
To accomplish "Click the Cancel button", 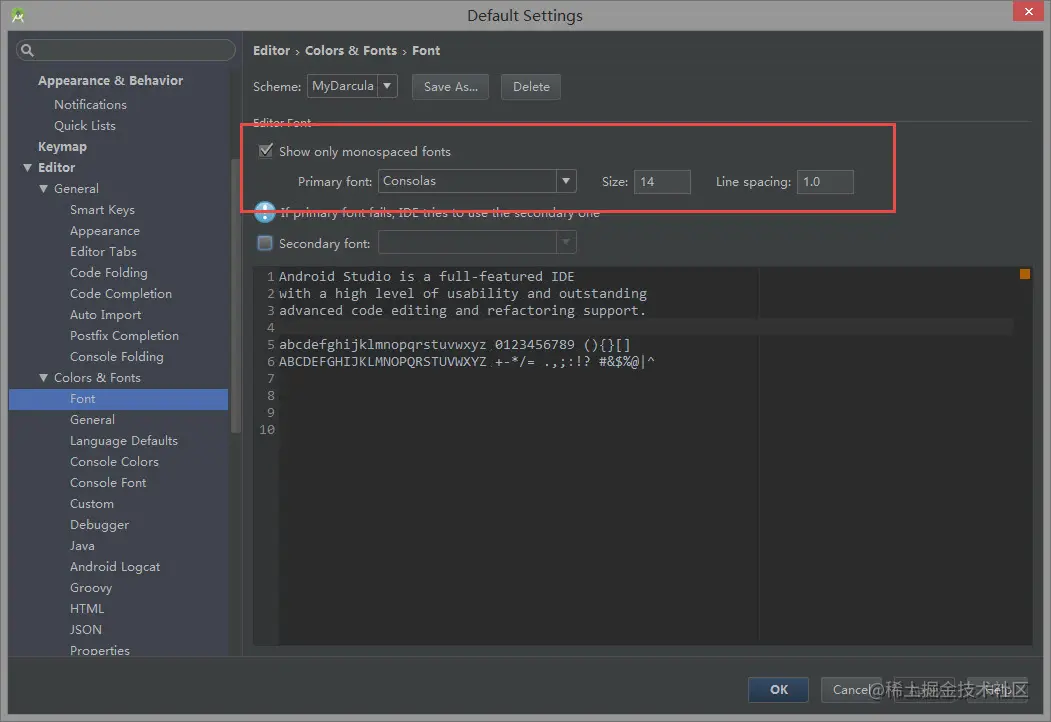I will [851, 689].
